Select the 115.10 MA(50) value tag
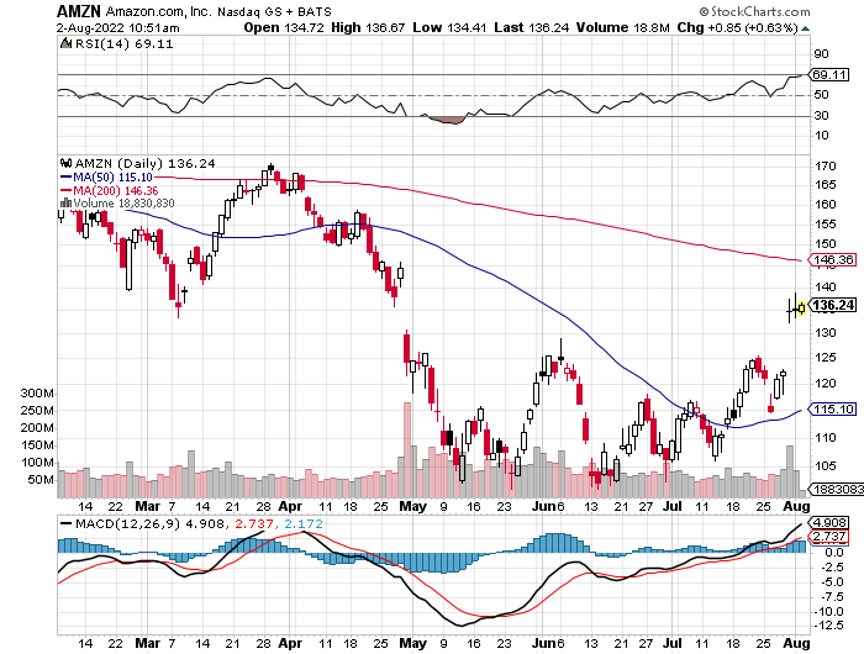Screen dimensions: 864x654 [x=832, y=409]
